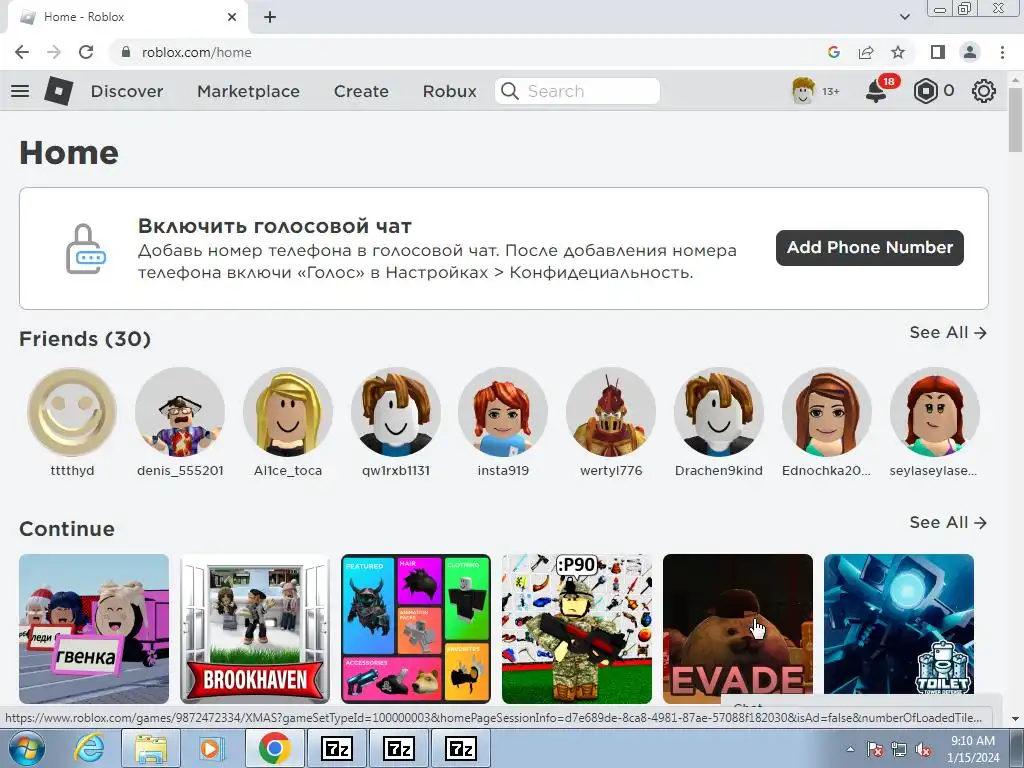Screen dimensions: 1024x768
Task: Close the Home - Roblox tab
Action: (232, 17)
